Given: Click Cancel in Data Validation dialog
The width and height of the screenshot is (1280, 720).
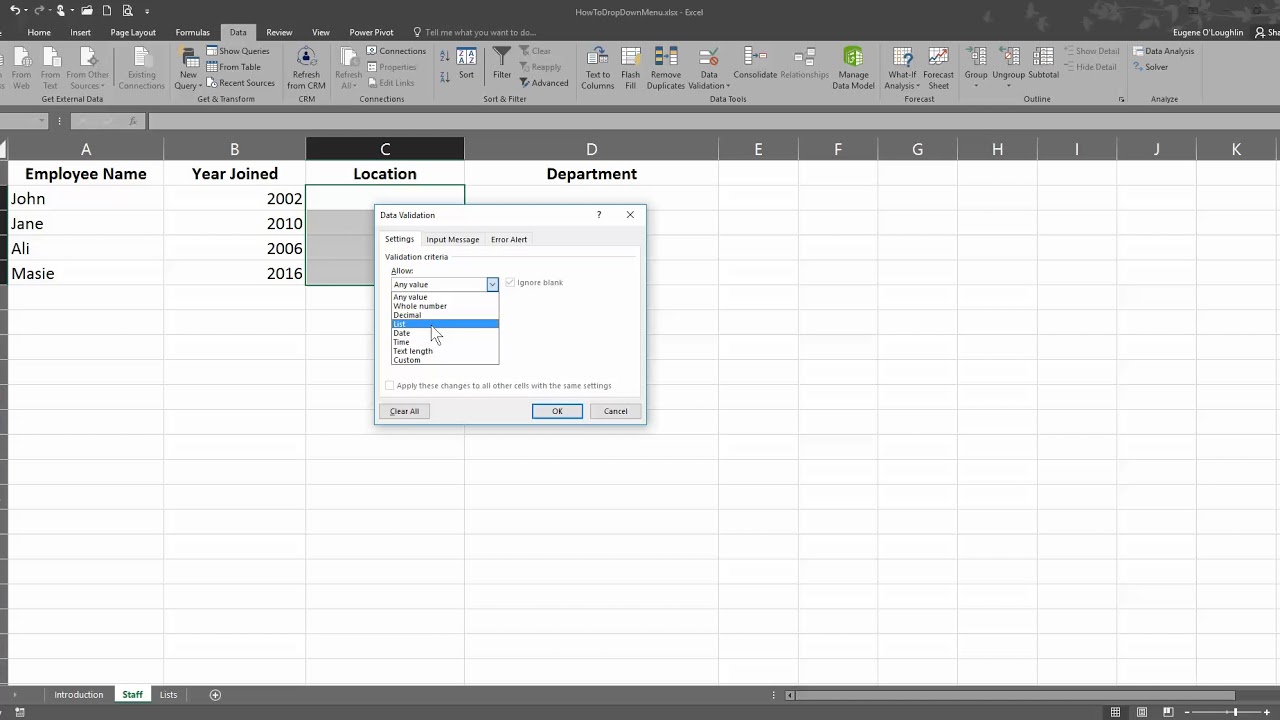Looking at the screenshot, I should tap(615, 411).
